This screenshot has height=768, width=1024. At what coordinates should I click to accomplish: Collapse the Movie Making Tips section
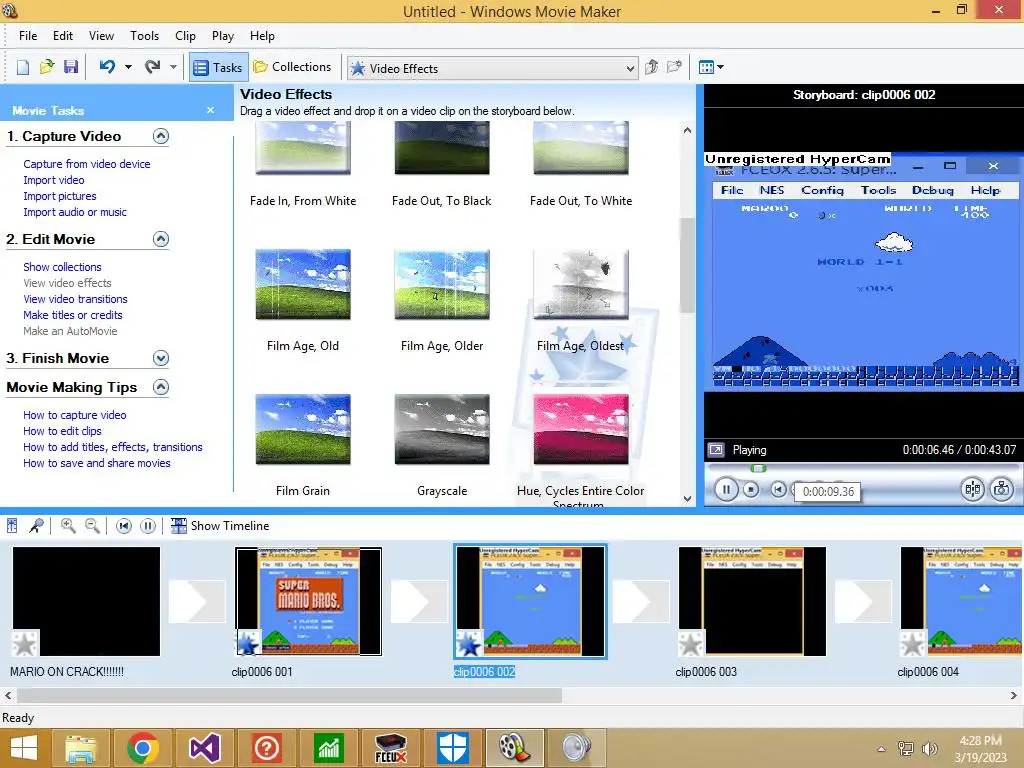tap(161, 387)
